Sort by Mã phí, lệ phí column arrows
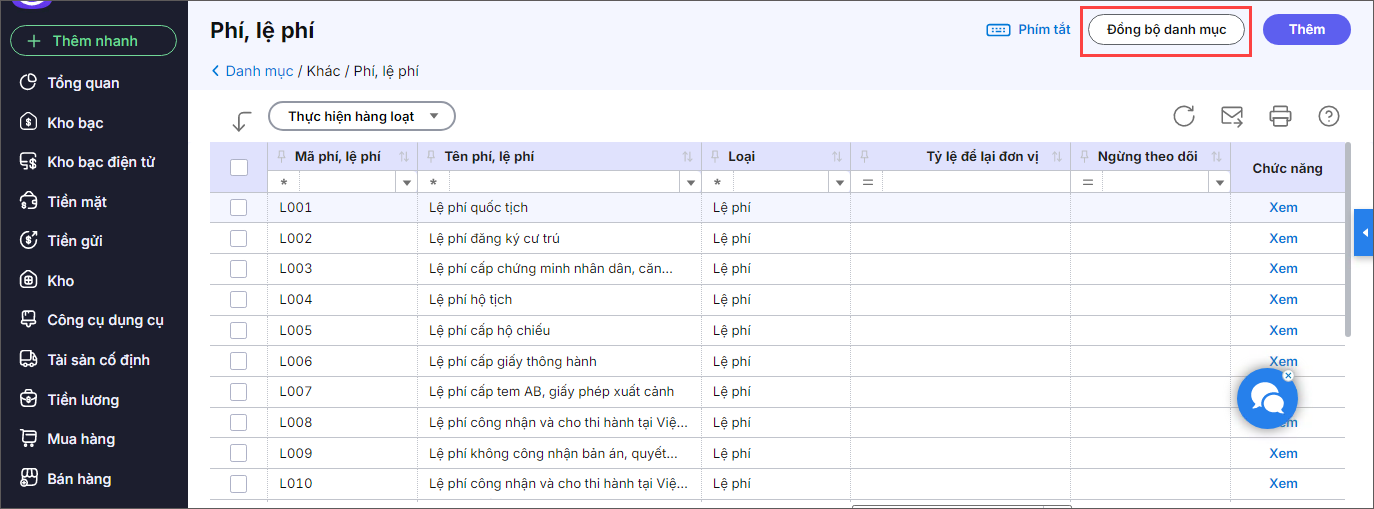 click(404, 157)
